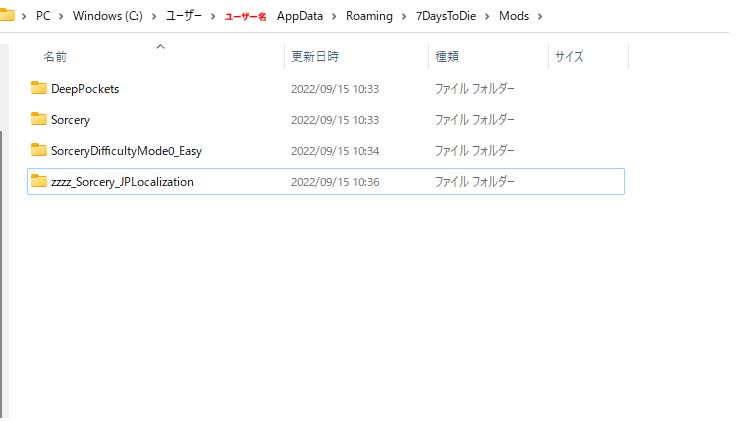This screenshot has height=421, width=742.
Task: Select the zzzz_Sorcery_JPLocalization folder name
Action: [122, 182]
